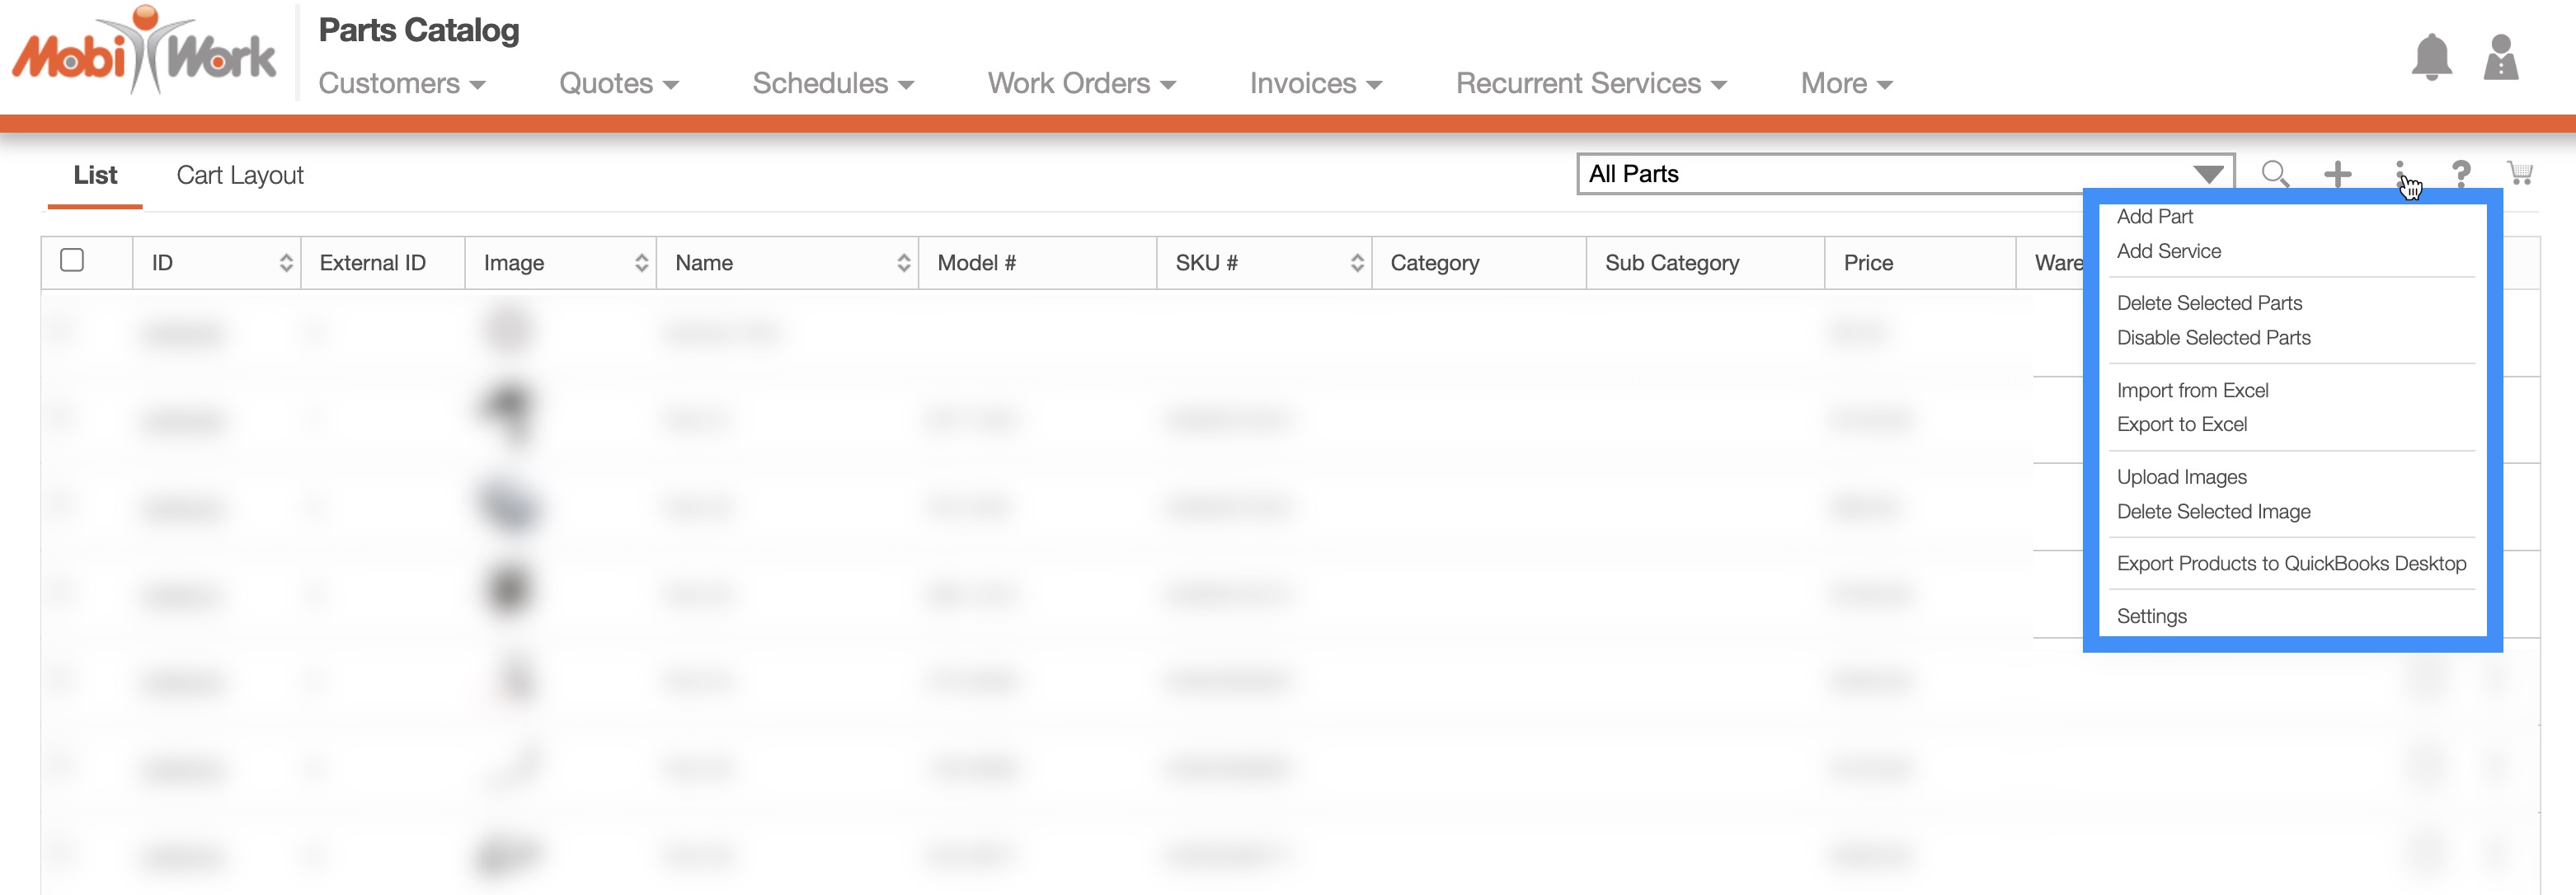Click the plus add icon
Viewport: 2576px width, 895px height.
pyautogui.click(x=2337, y=174)
